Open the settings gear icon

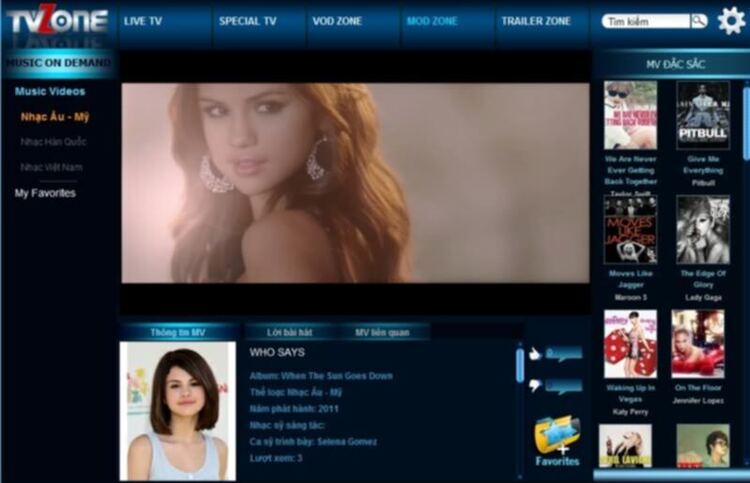731,21
